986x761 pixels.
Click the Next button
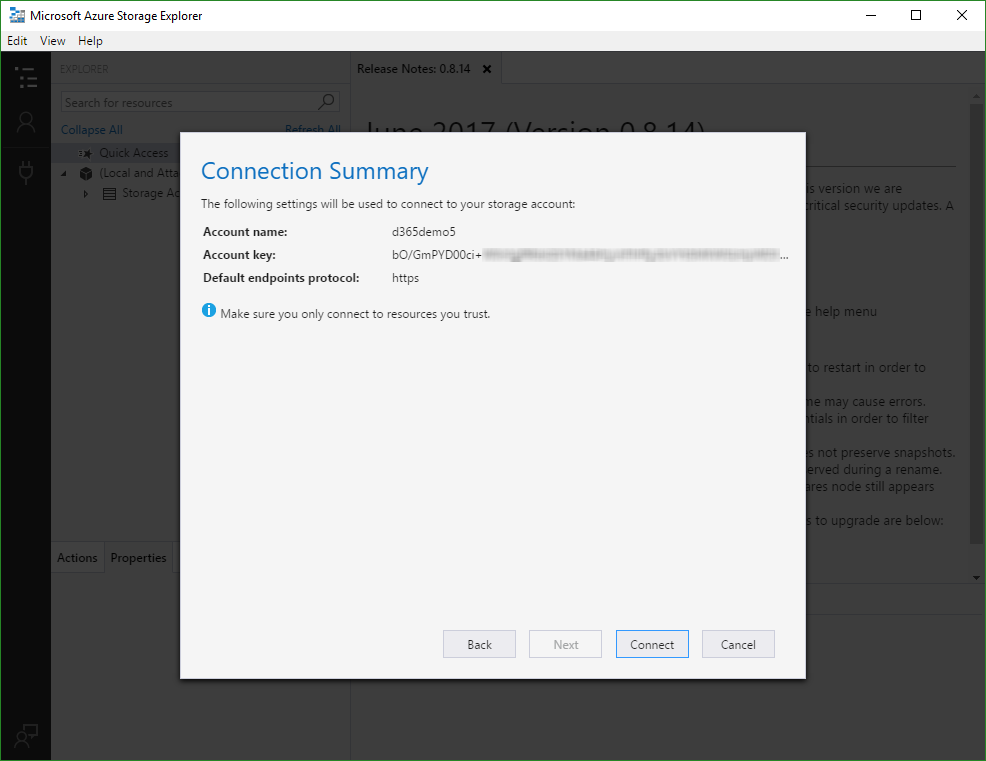click(x=565, y=644)
